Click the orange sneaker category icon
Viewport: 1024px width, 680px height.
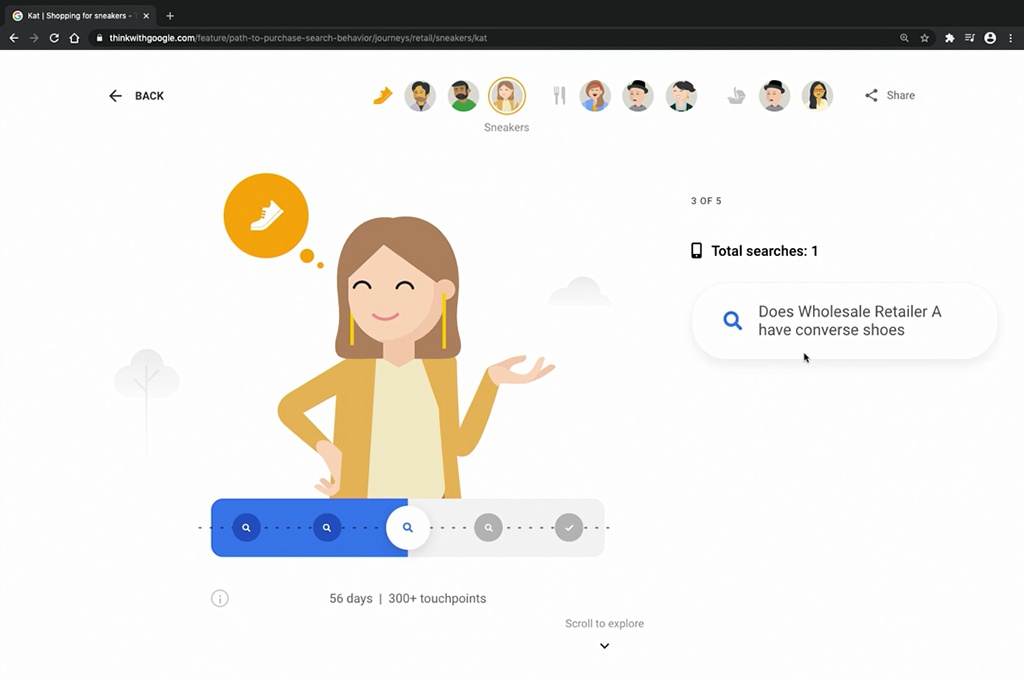pos(382,96)
